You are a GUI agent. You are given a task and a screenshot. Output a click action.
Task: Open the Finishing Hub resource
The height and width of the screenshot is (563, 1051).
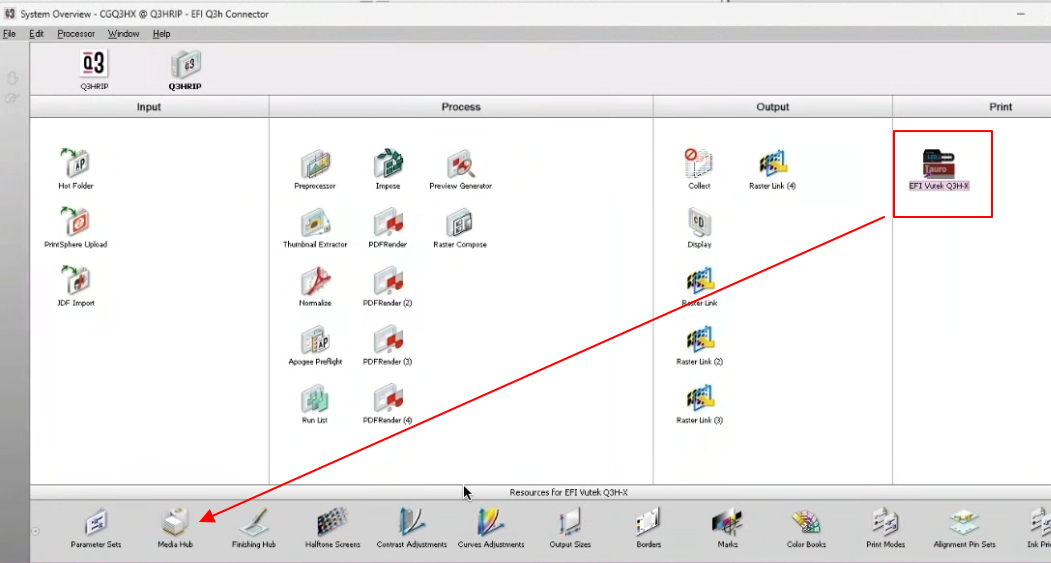(253, 522)
